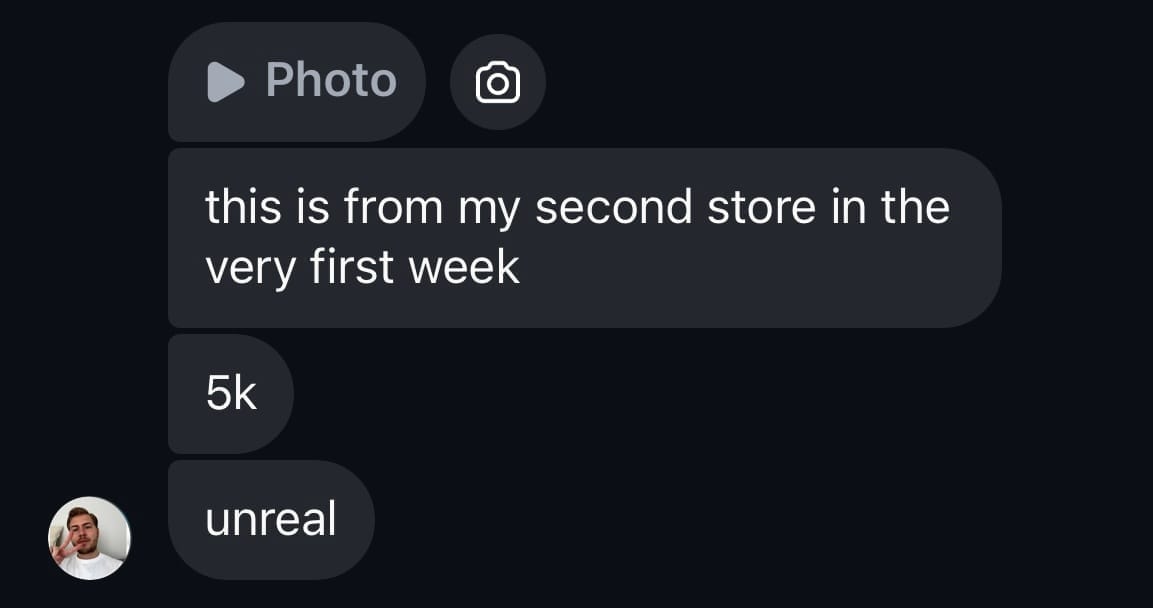Select the "second store" message bubble
Image resolution: width=1153 pixels, height=608 pixels.
tap(584, 238)
